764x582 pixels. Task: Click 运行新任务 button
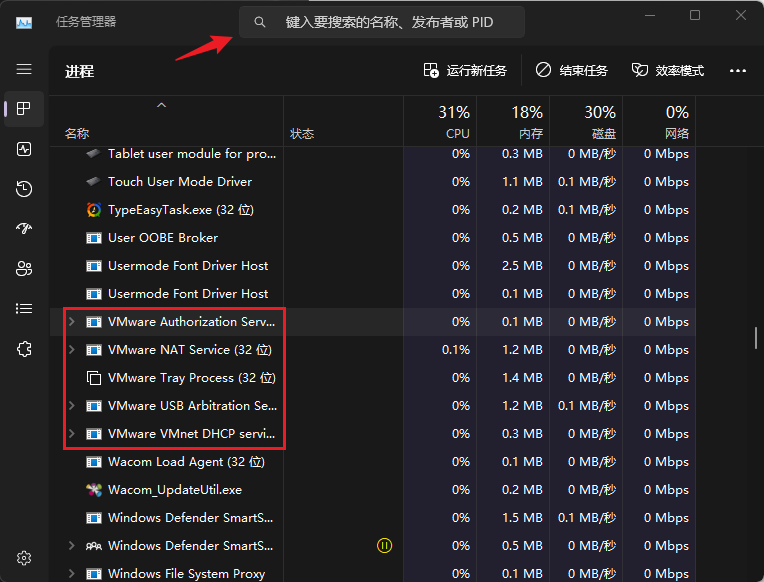click(x=465, y=71)
